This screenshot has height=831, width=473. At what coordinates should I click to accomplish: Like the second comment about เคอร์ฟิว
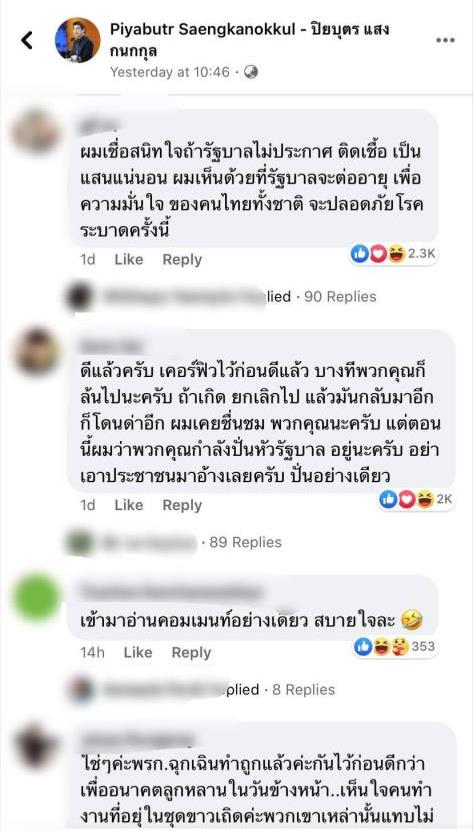click(129, 506)
